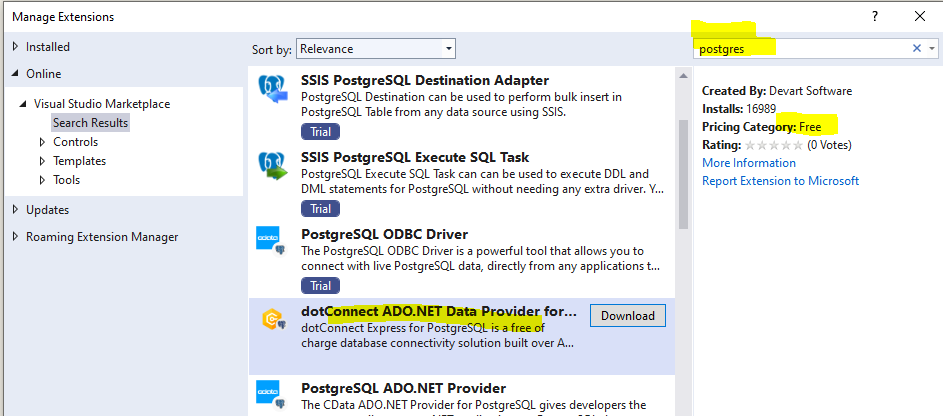Image resolution: width=943 pixels, height=416 pixels.
Task: Click the Created By: Devart Software text
Action: (x=777, y=91)
